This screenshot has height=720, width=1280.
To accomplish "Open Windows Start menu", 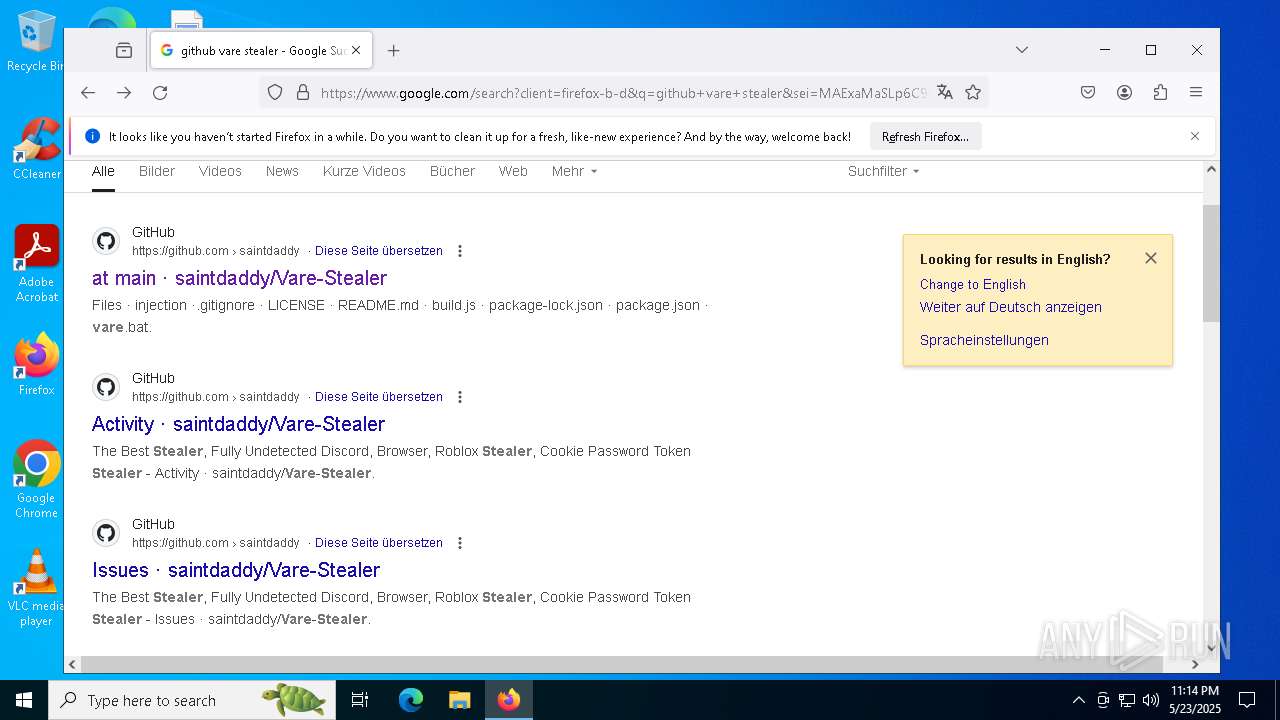I will 24,700.
